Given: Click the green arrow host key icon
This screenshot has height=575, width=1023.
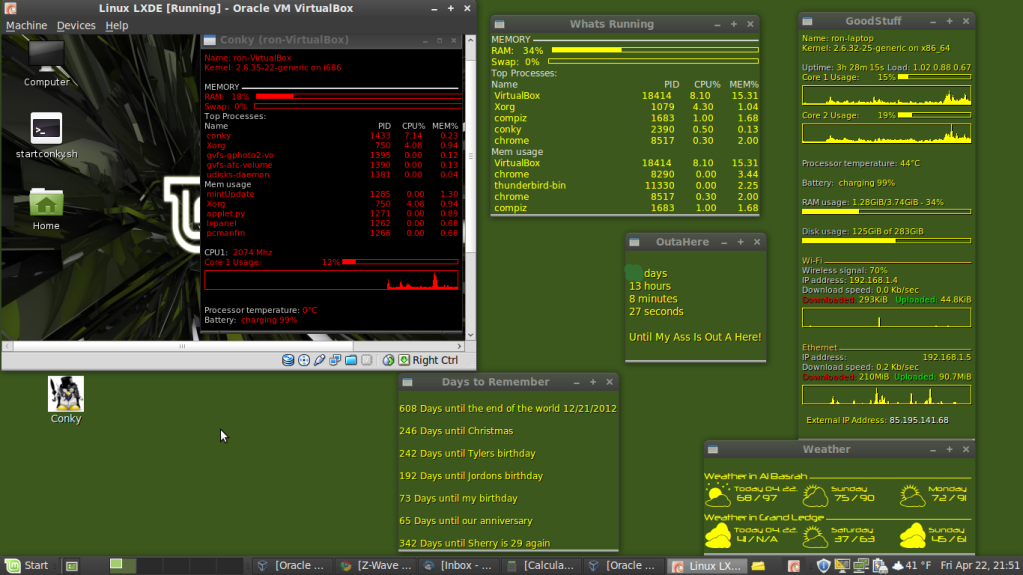Looking at the screenshot, I should 404,360.
